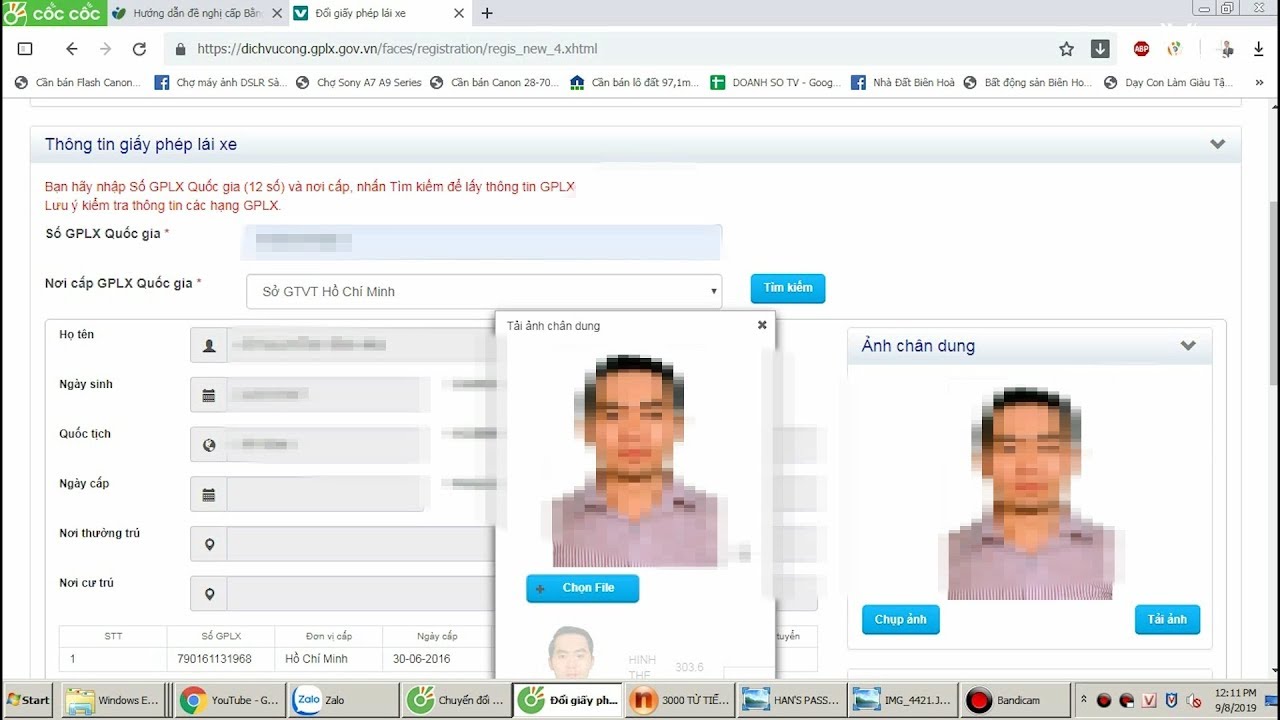The height and width of the screenshot is (720, 1280).
Task: Open 'Cần bán Canon 28-70' bookmark
Action: pyautogui.click(x=495, y=83)
